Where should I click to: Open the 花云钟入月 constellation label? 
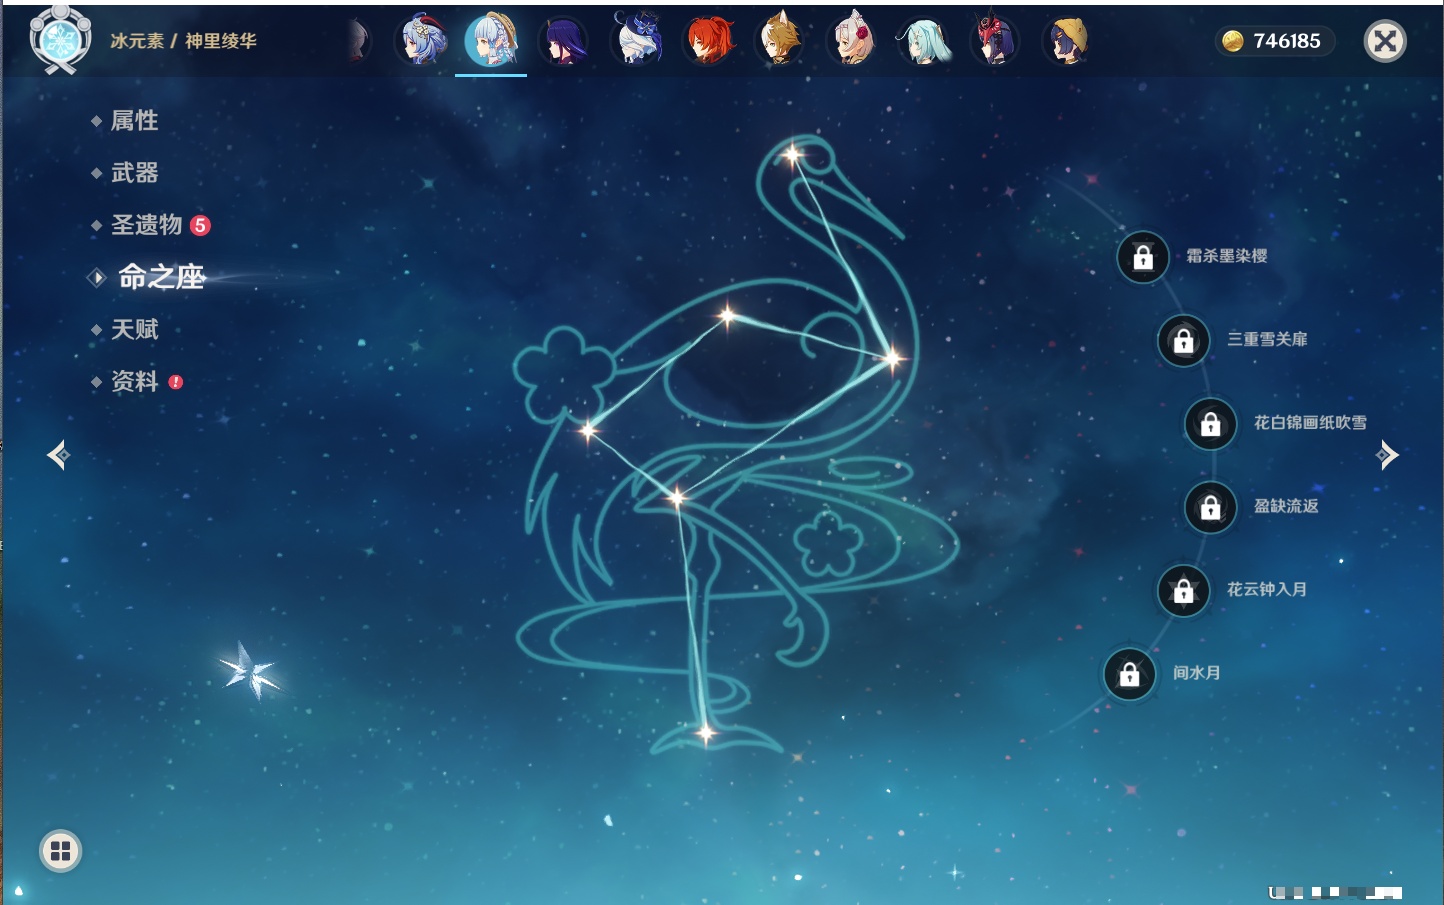1267,589
